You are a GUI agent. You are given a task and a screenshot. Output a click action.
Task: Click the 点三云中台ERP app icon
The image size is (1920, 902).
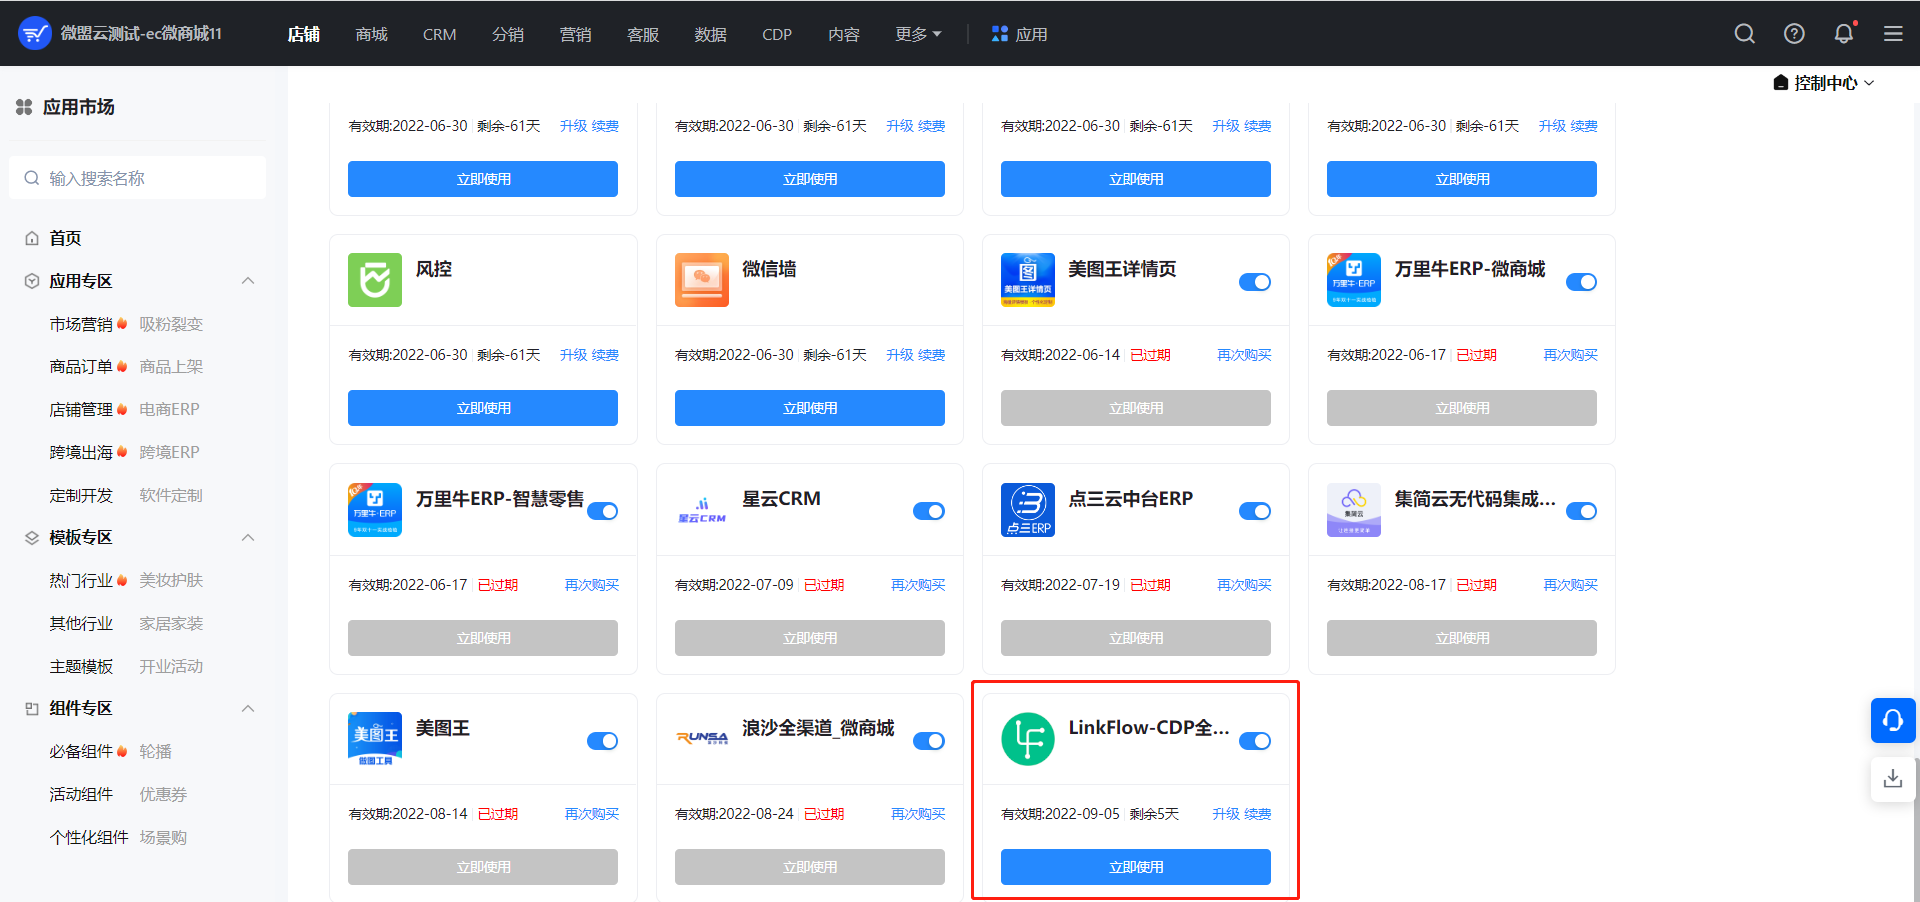pyautogui.click(x=1028, y=510)
